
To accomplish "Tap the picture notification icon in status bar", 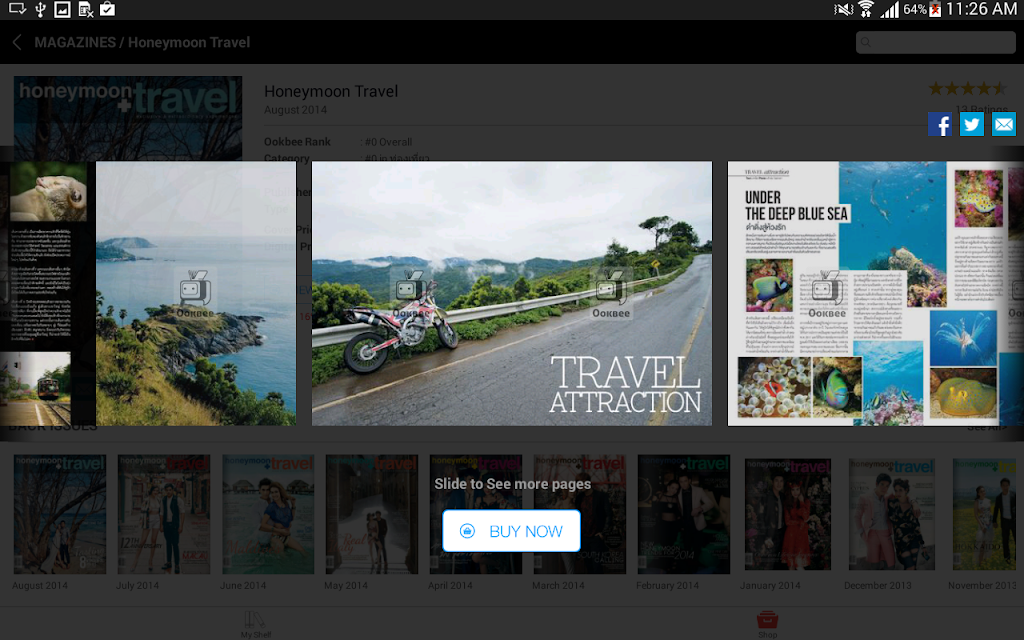I will [62, 9].
